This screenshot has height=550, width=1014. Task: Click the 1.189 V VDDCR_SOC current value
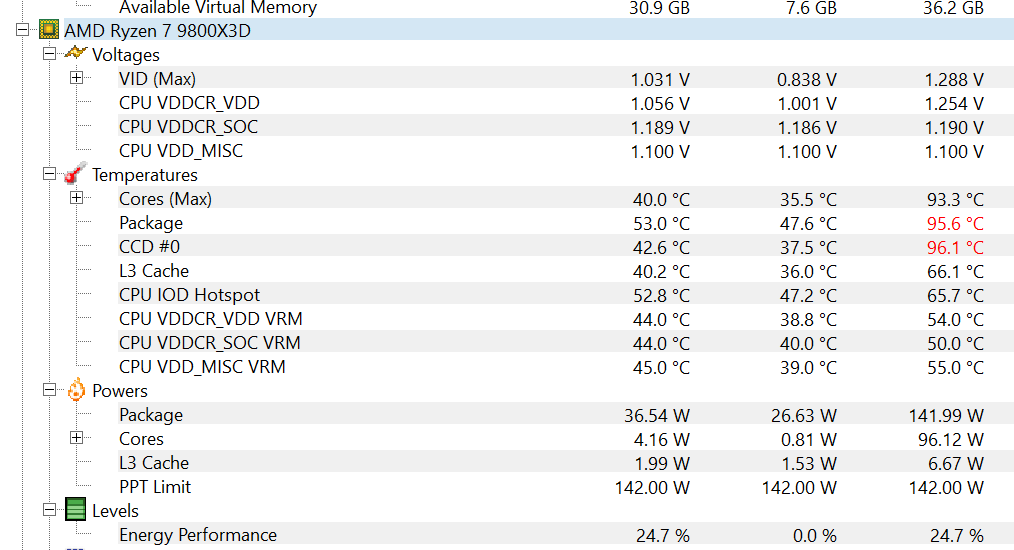[660, 127]
